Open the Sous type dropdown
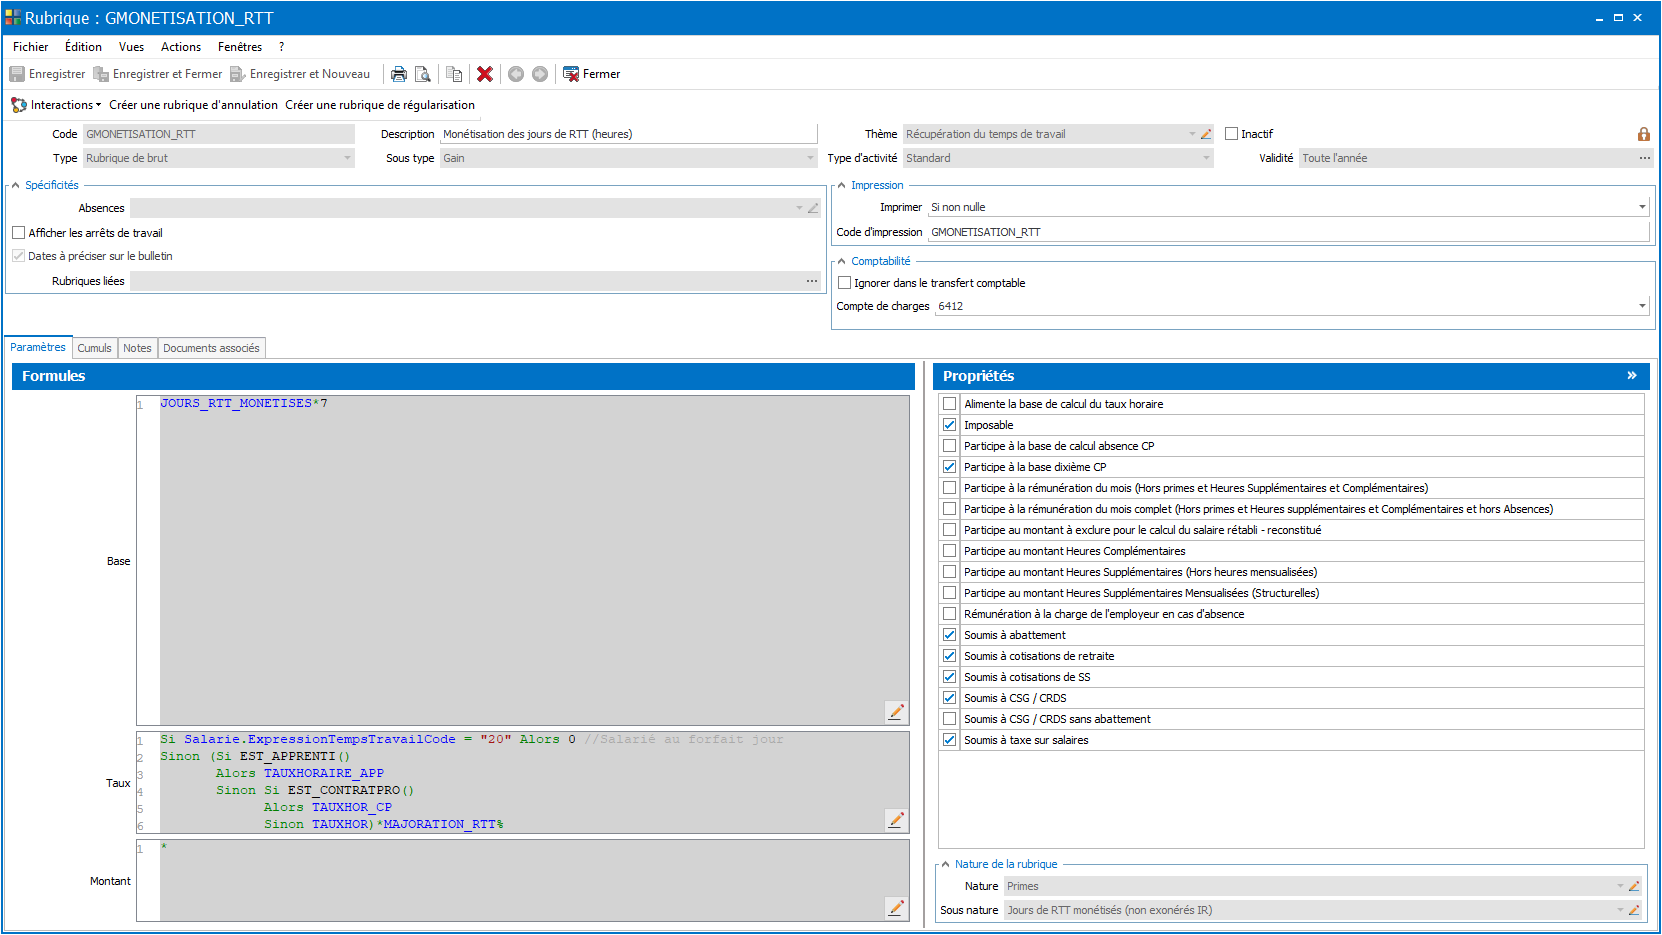The height and width of the screenshot is (935, 1662). pos(811,158)
